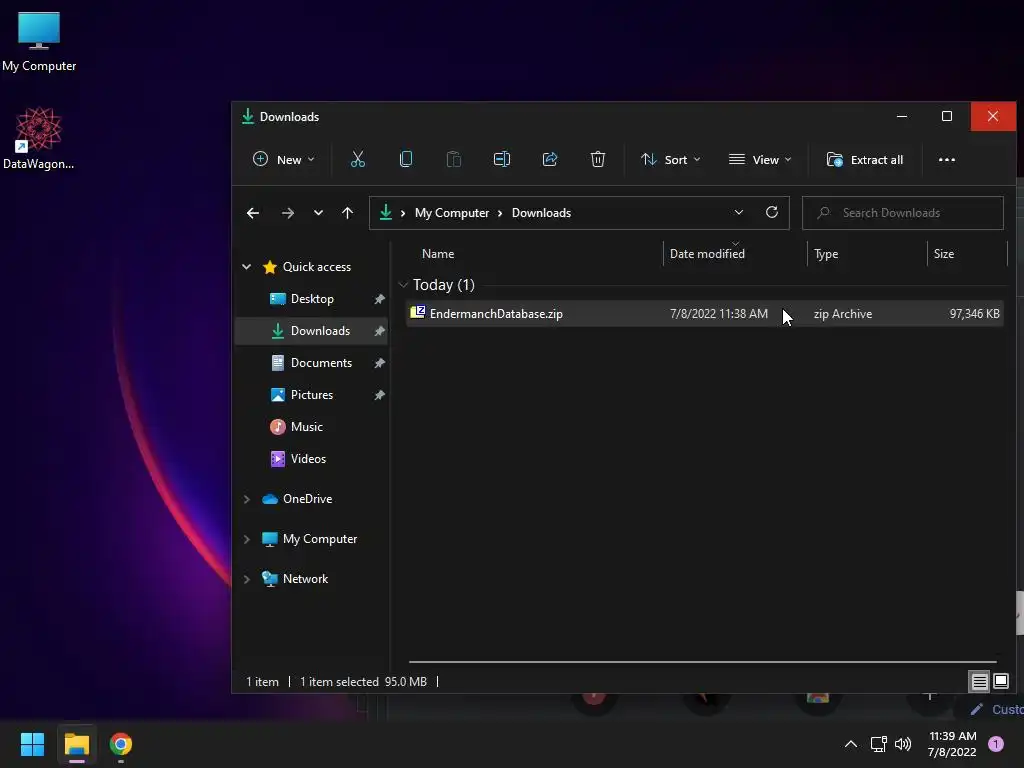1024x768 pixels.
Task: Select Desktop in Quick access
Action: pos(312,299)
